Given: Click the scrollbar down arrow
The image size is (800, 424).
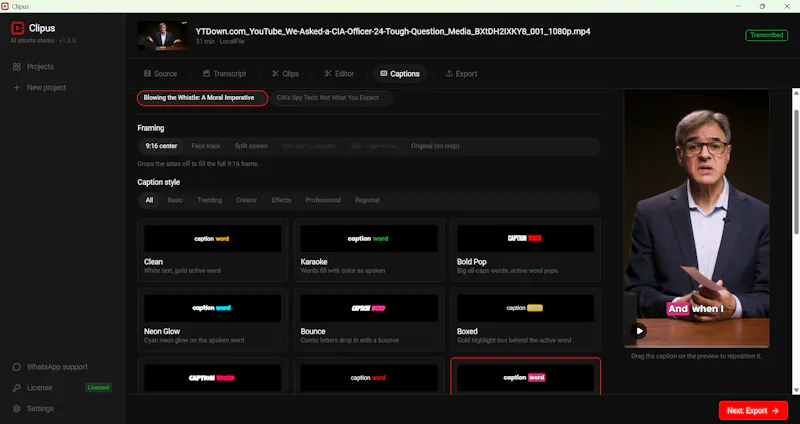Looking at the screenshot, I should 795,390.
